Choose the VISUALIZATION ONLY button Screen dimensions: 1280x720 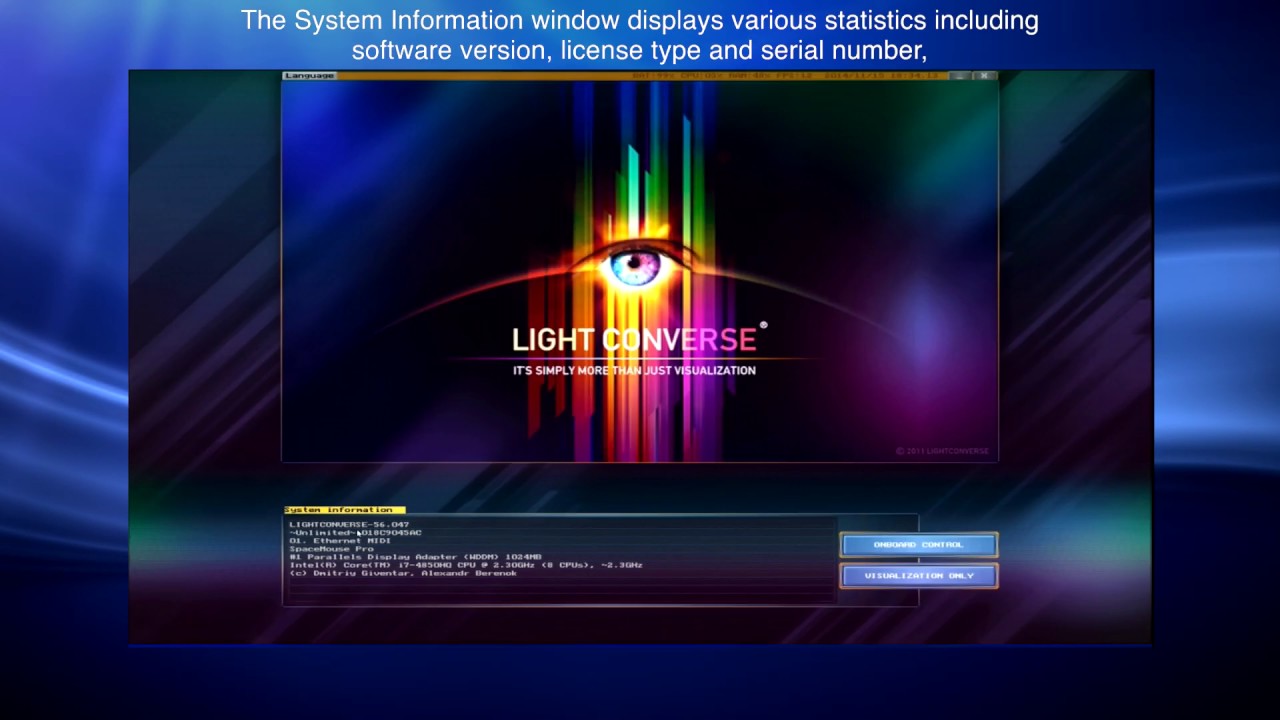coord(919,576)
